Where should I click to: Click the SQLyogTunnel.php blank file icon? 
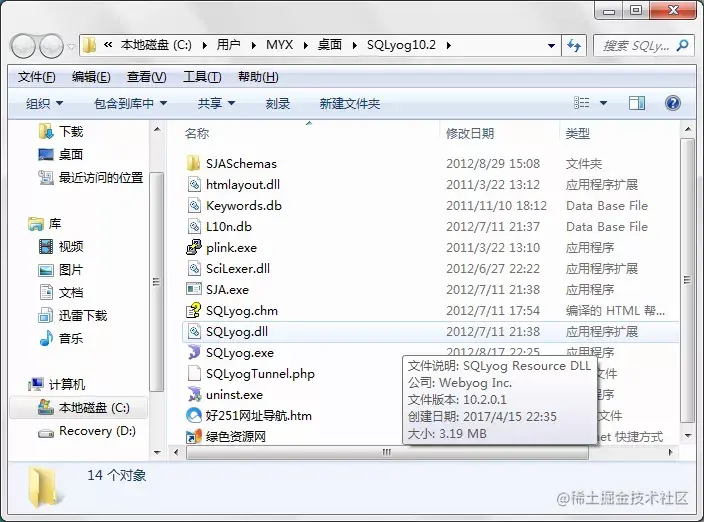point(194,373)
